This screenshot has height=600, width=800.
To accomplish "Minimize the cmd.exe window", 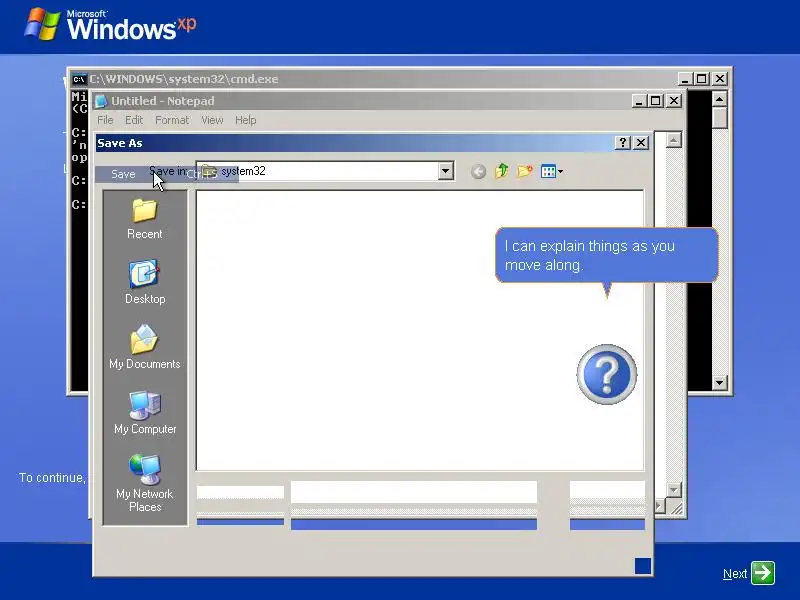I will (x=685, y=79).
